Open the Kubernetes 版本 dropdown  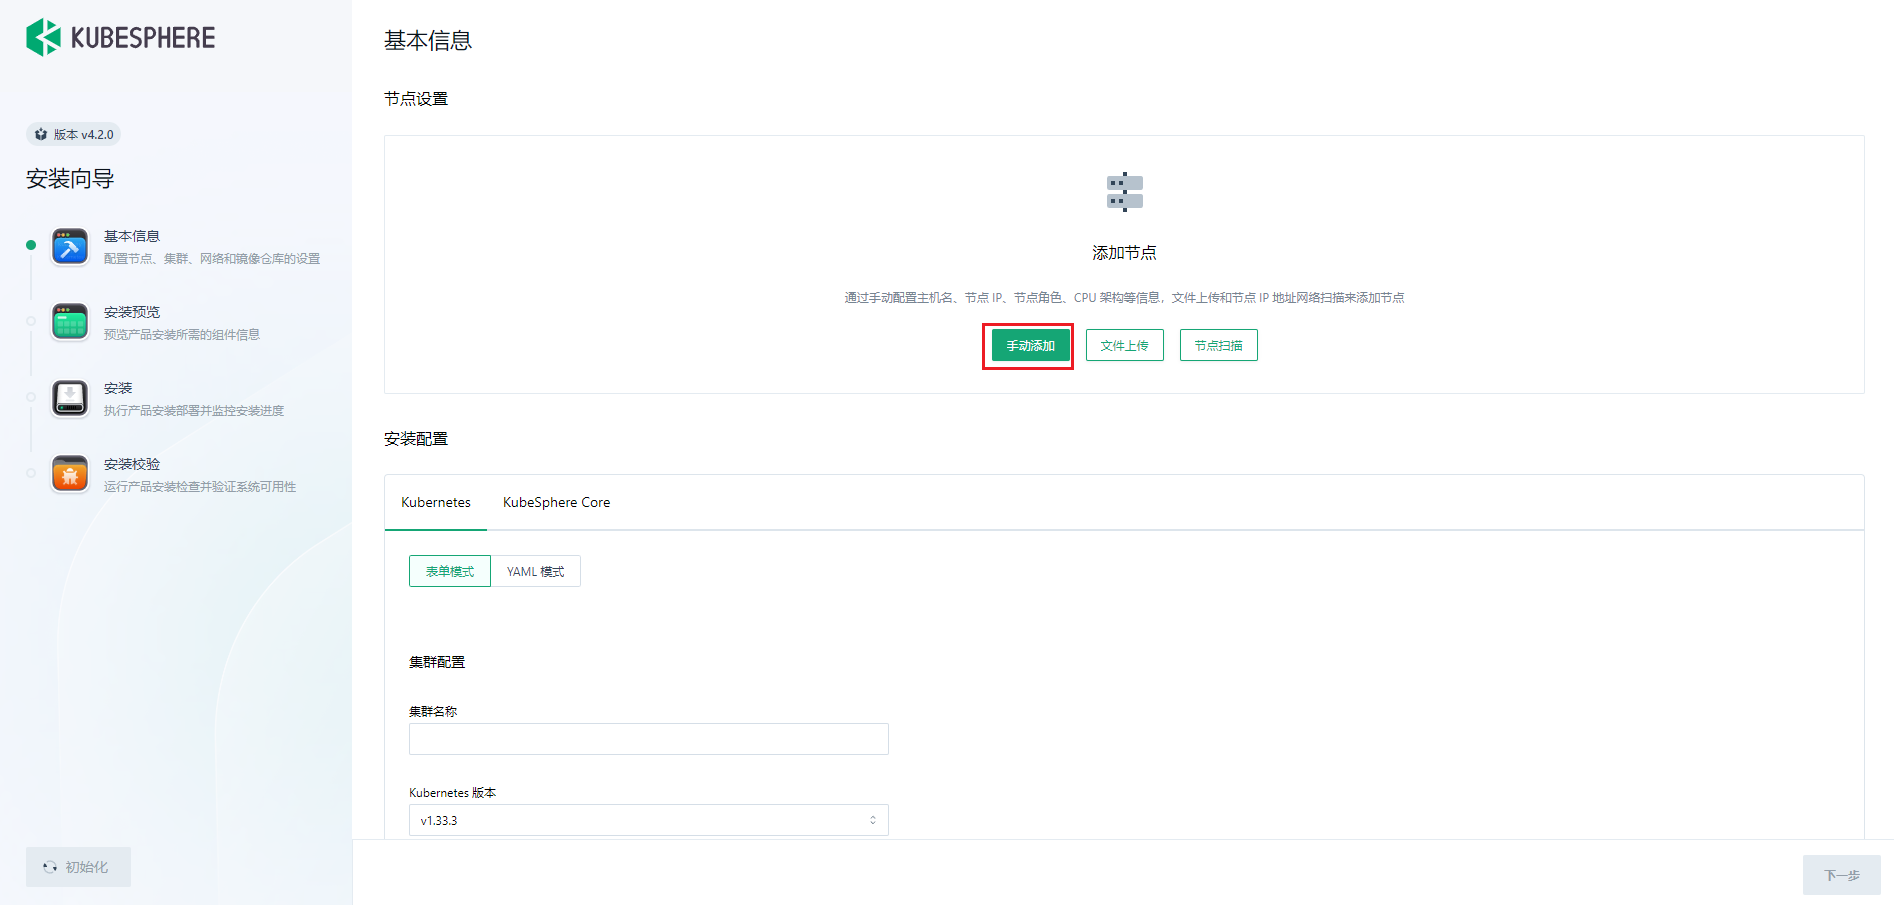(x=648, y=820)
